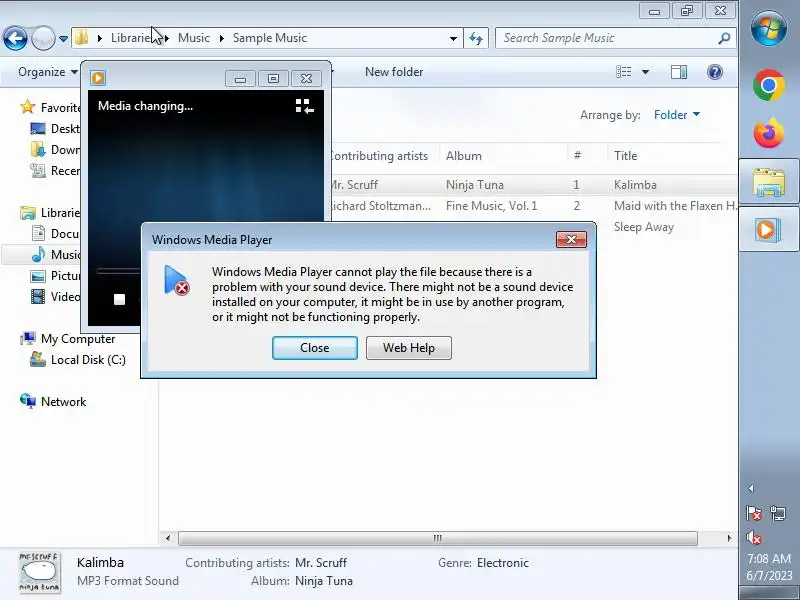Click the Electronic genre value
This screenshot has height=600, width=800.
click(503, 563)
